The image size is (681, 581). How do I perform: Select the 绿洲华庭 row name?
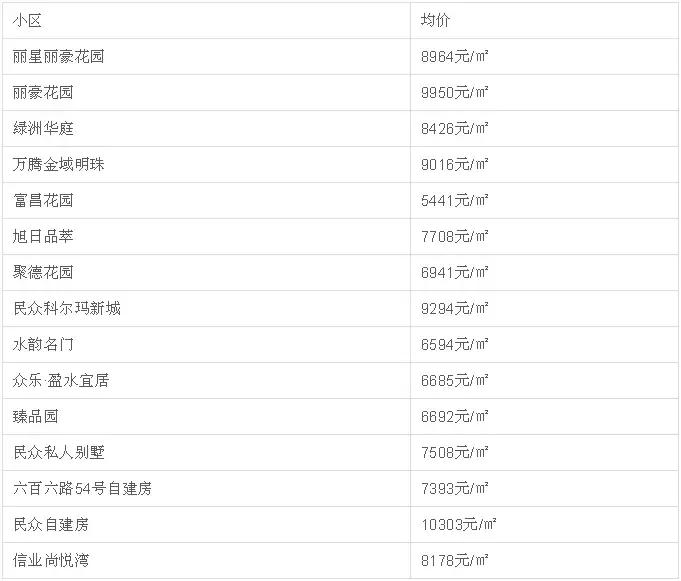tap(43, 129)
